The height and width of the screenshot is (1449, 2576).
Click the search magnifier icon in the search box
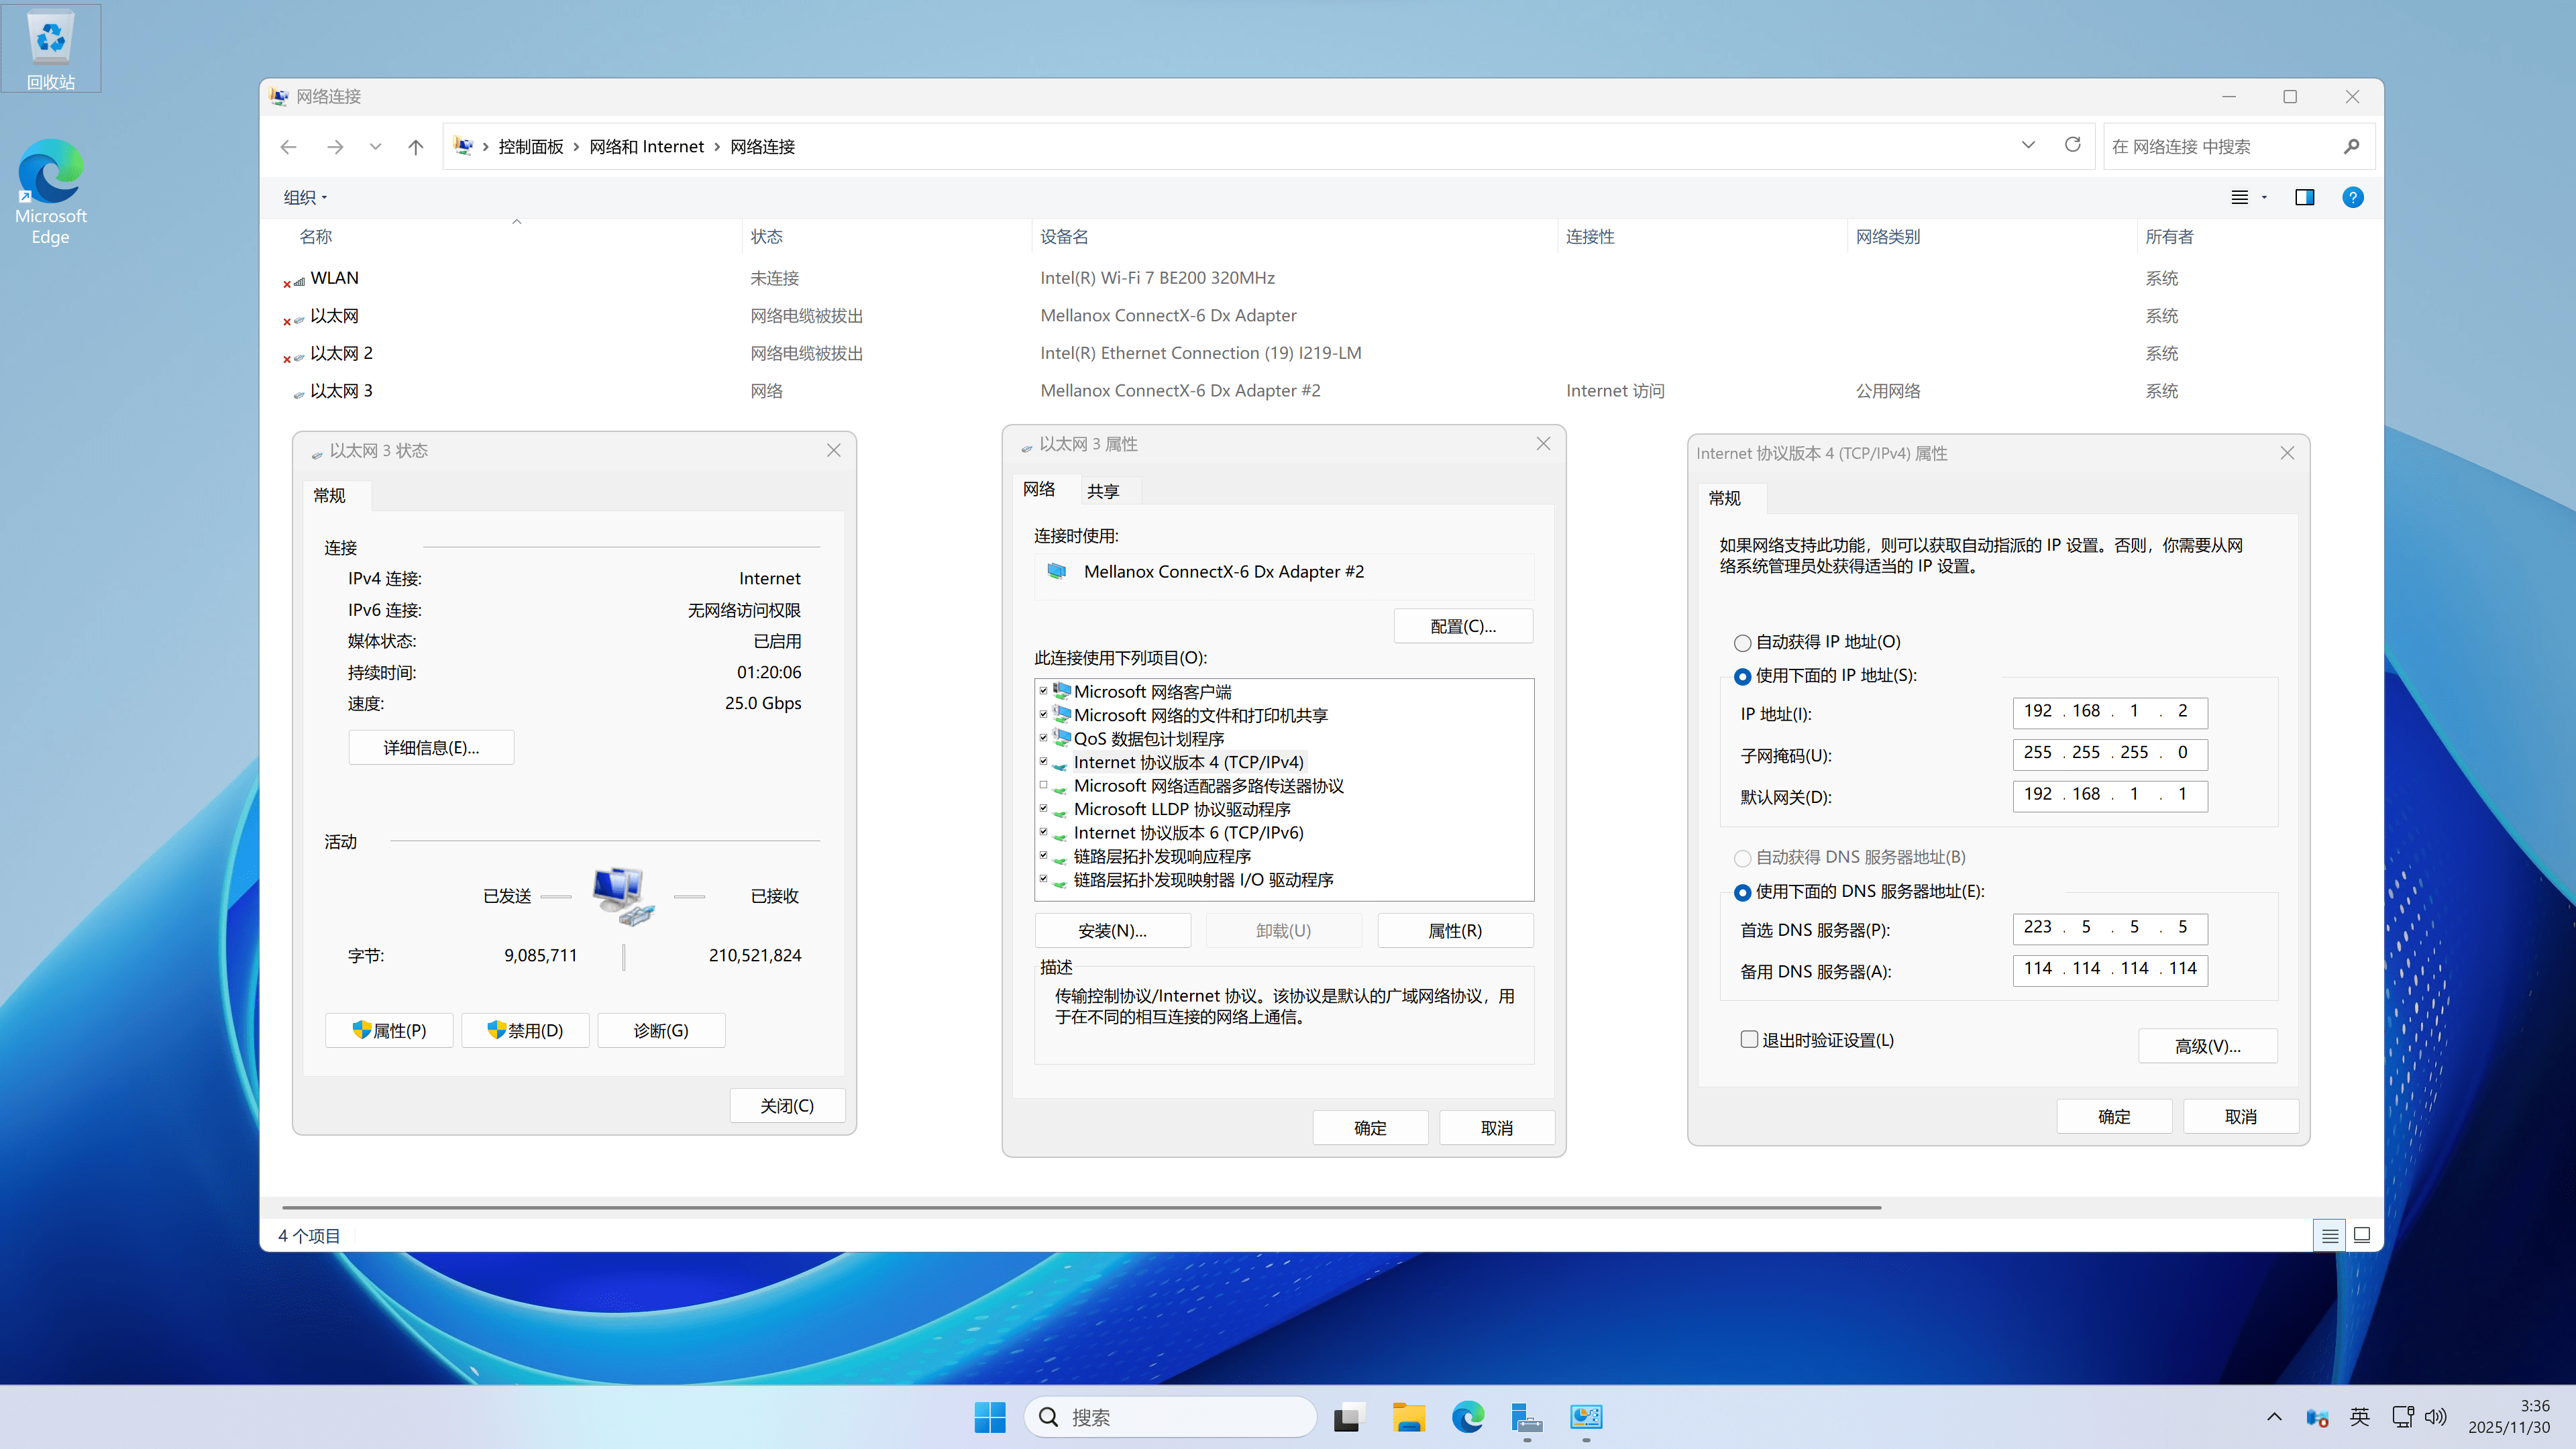(2351, 147)
